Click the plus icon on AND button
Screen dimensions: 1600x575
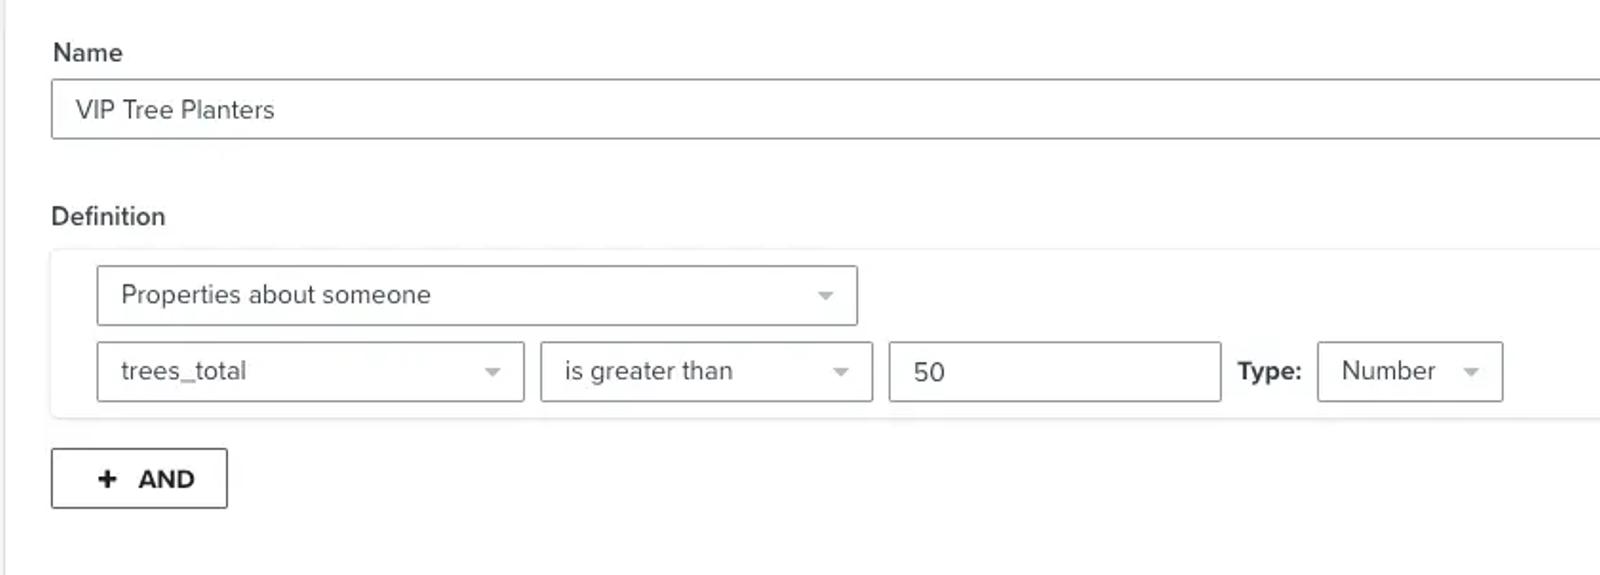coord(107,479)
